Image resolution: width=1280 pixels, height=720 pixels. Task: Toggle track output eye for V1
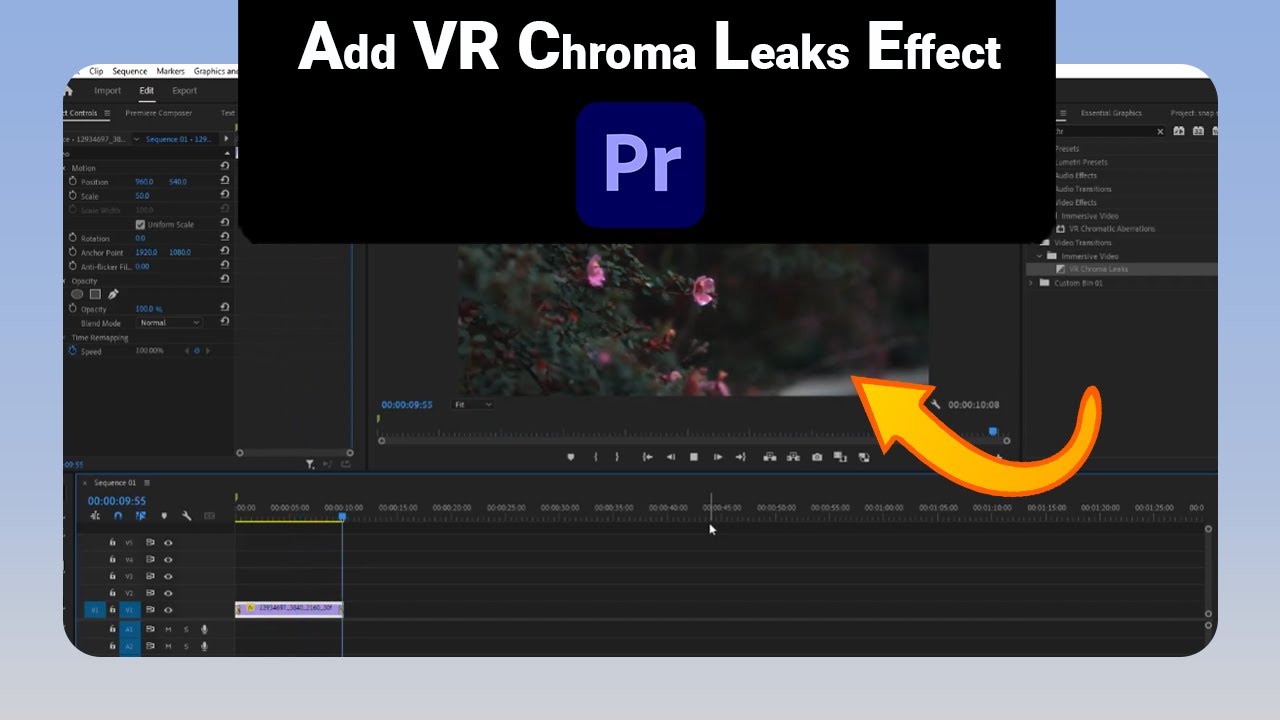(x=168, y=610)
